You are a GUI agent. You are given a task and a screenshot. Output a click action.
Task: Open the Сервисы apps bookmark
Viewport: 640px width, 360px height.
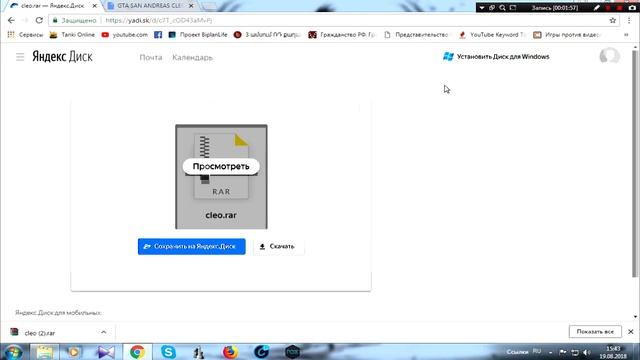pos(25,35)
